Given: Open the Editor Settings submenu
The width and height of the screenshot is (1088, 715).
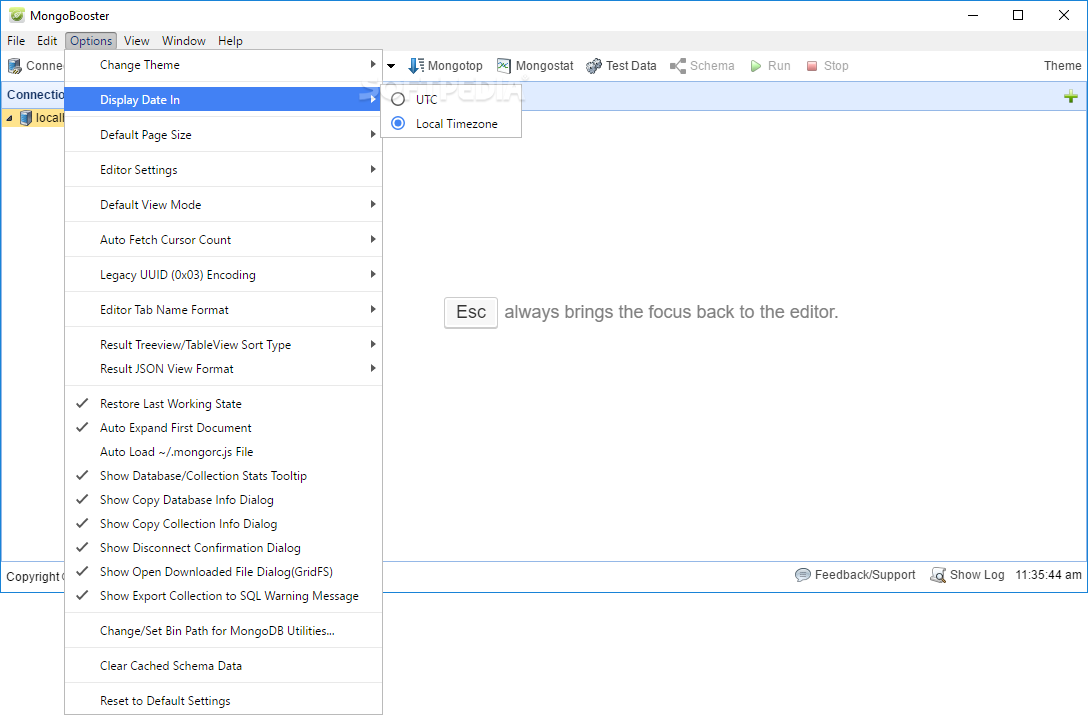Looking at the screenshot, I should click(223, 170).
